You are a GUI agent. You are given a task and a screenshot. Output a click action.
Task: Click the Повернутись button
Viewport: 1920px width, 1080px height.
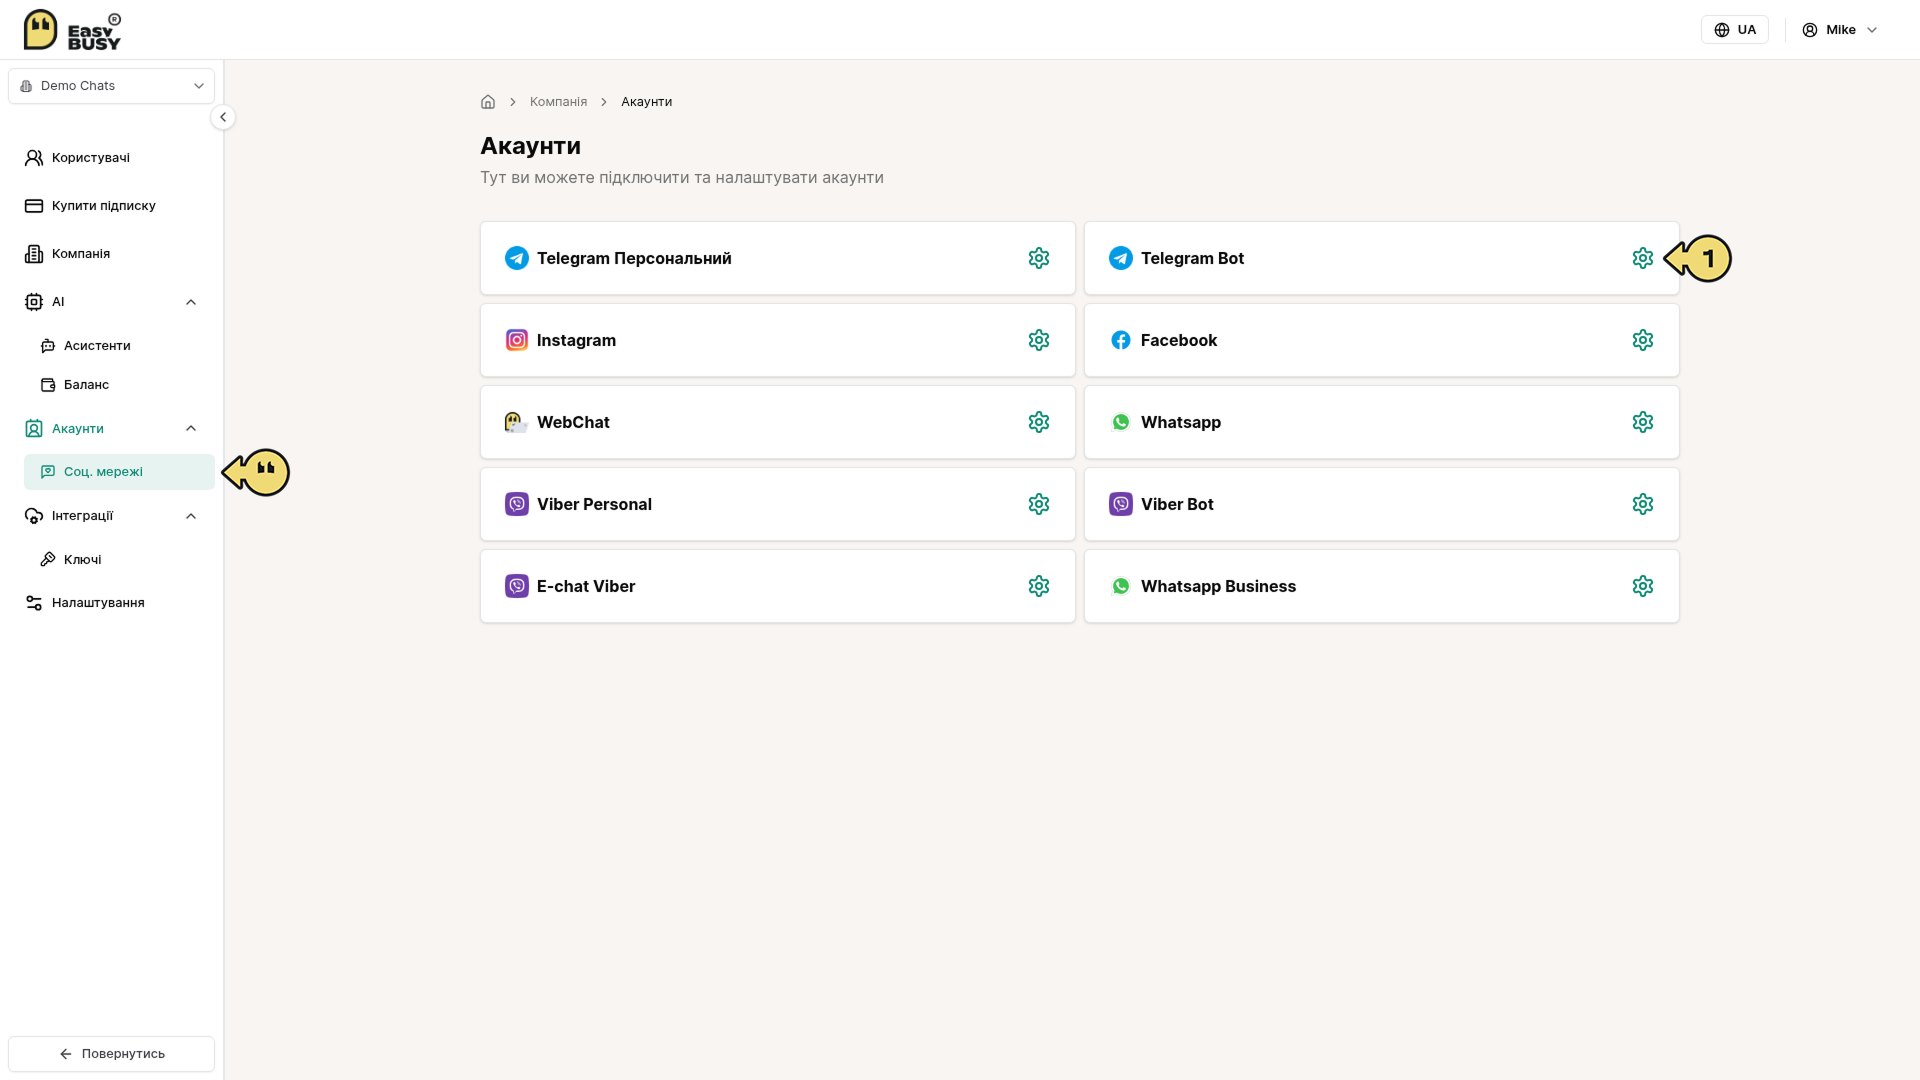[111, 1054]
